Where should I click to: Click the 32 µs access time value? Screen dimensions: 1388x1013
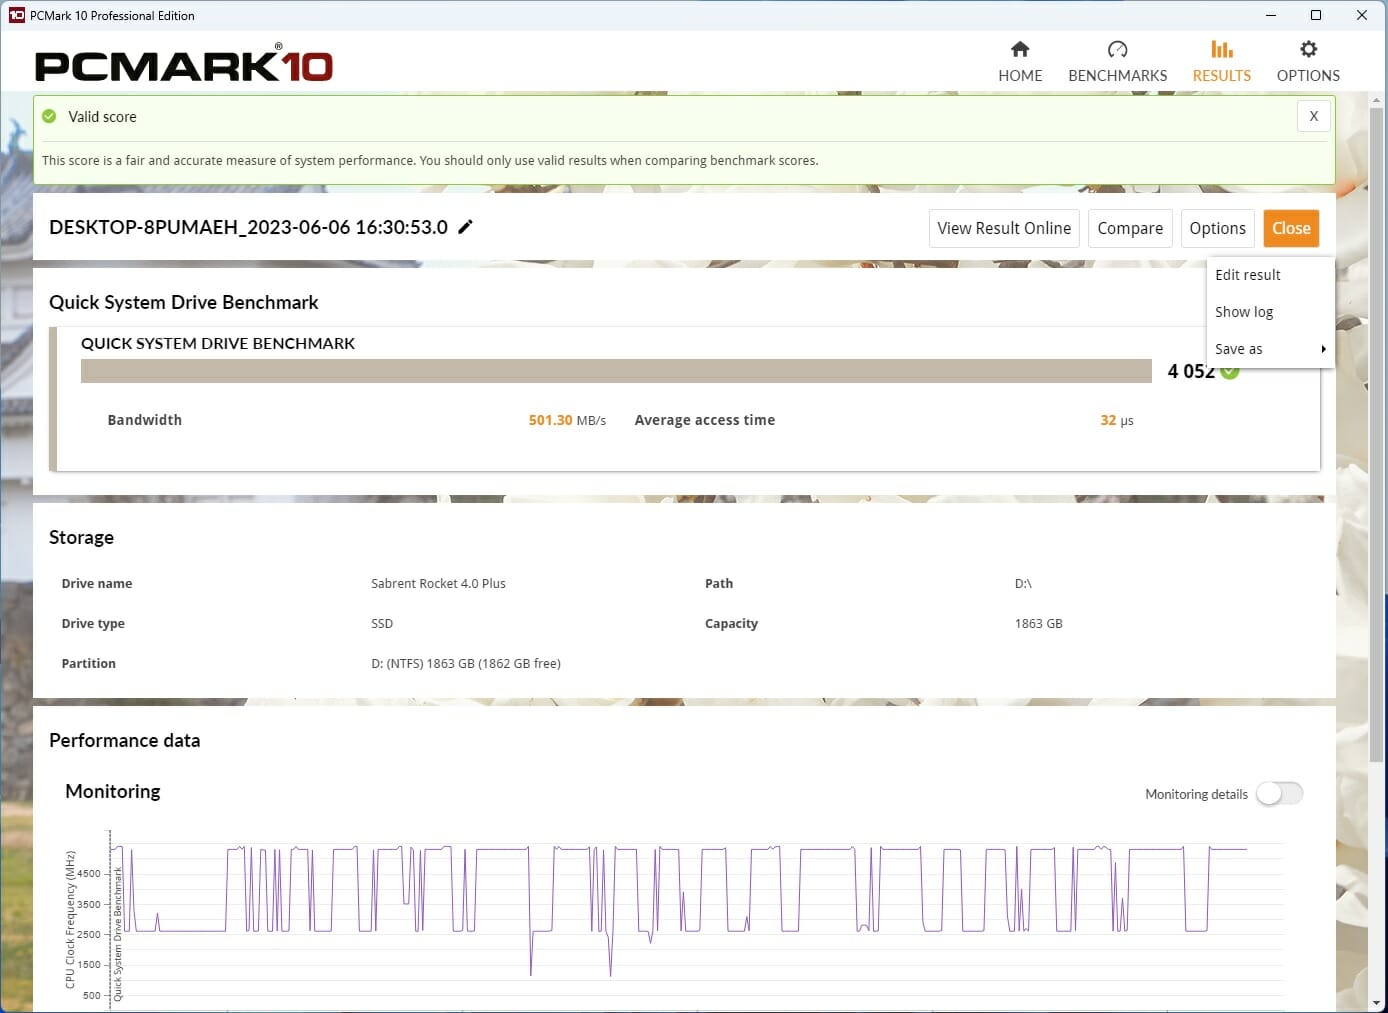tap(1117, 420)
